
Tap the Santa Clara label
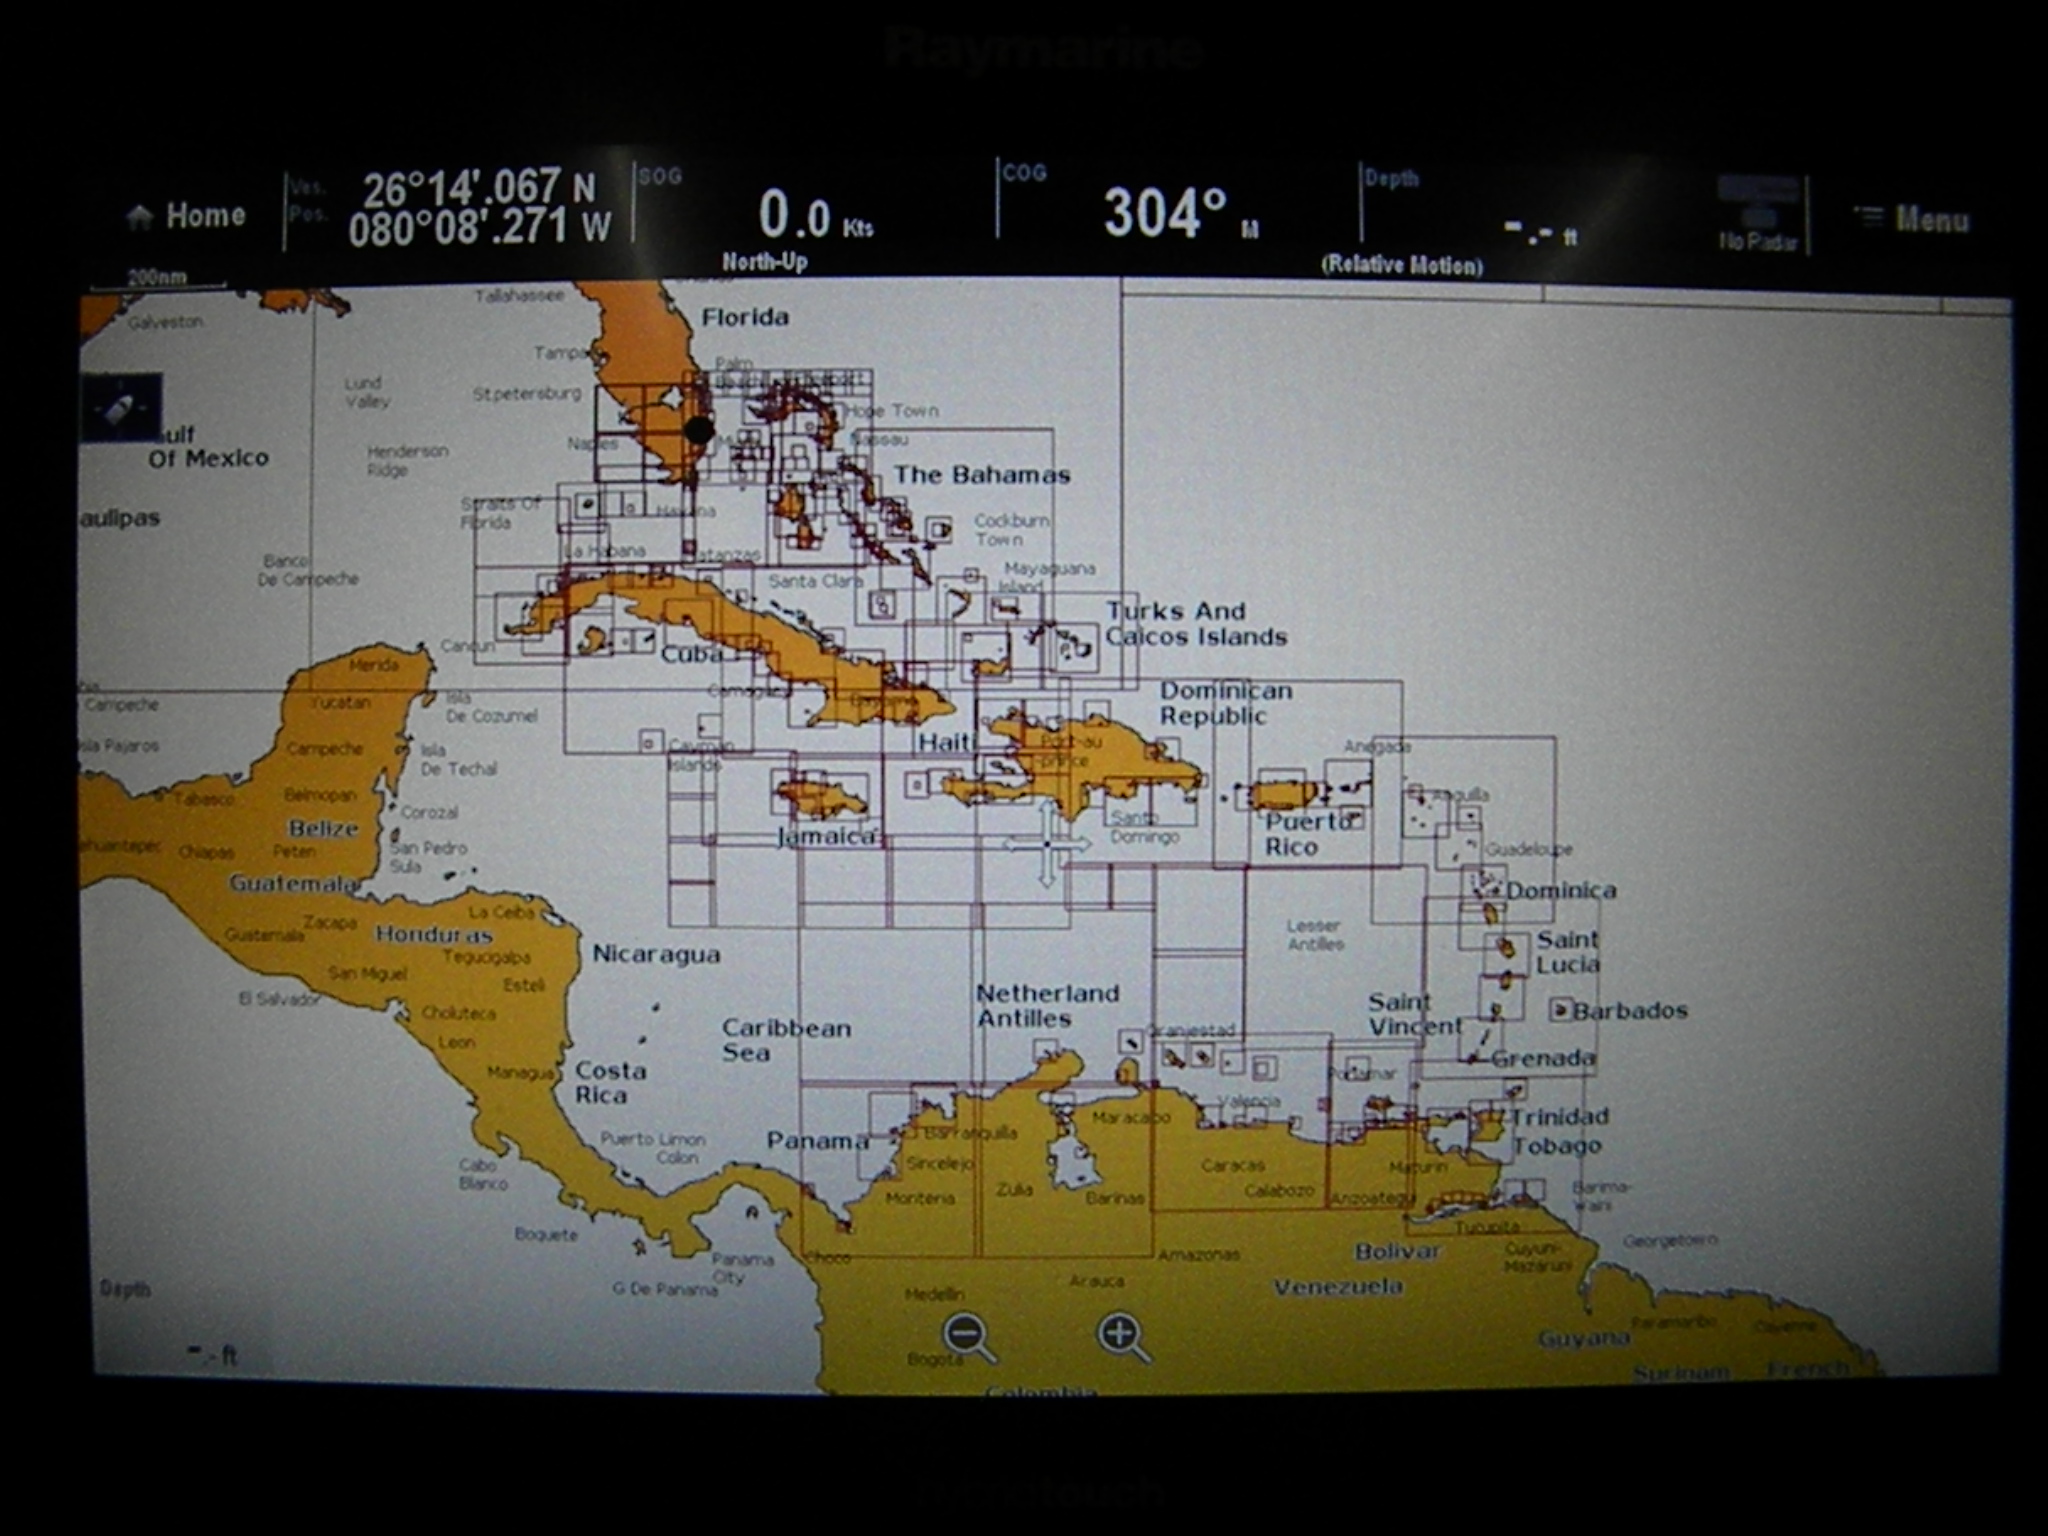point(815,581)
